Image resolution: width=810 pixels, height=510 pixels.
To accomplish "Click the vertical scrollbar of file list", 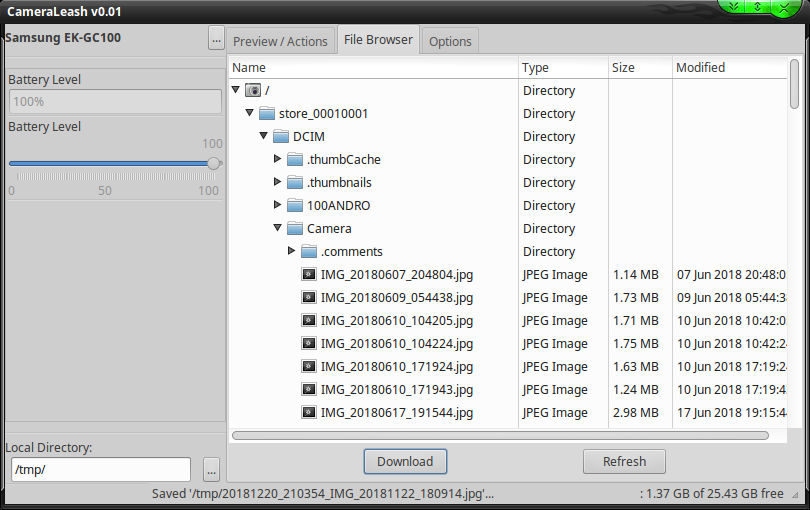I will click(x=794, y=84).
